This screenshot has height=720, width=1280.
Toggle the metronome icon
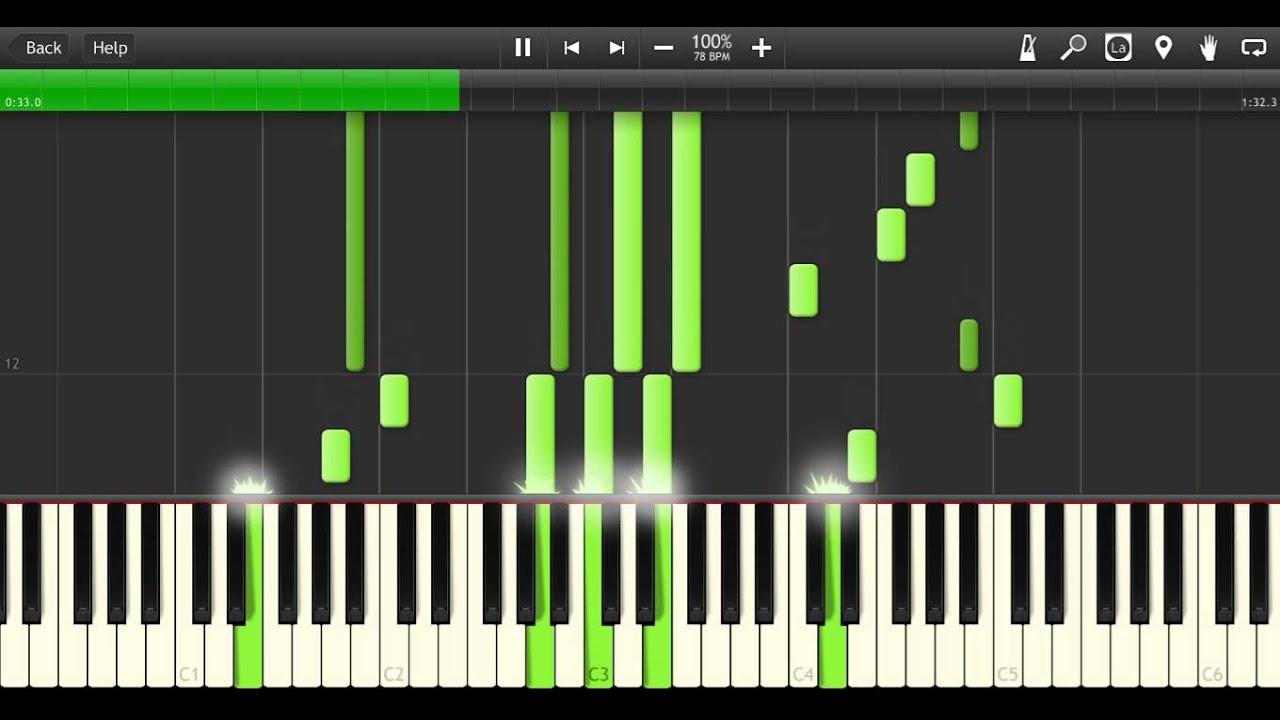(1028, 47)
